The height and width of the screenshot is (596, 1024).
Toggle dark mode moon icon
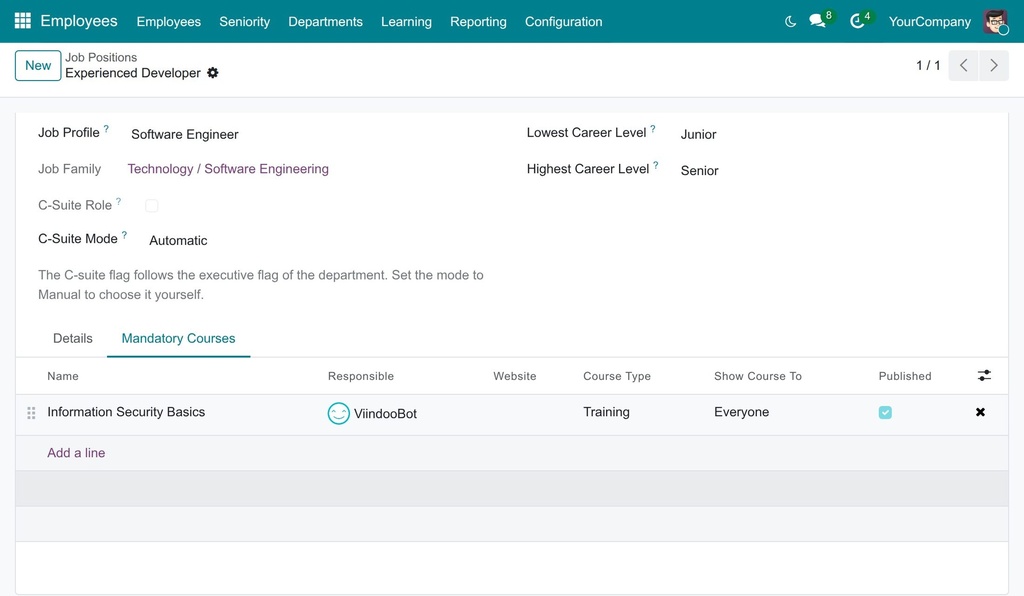[790, 22]
